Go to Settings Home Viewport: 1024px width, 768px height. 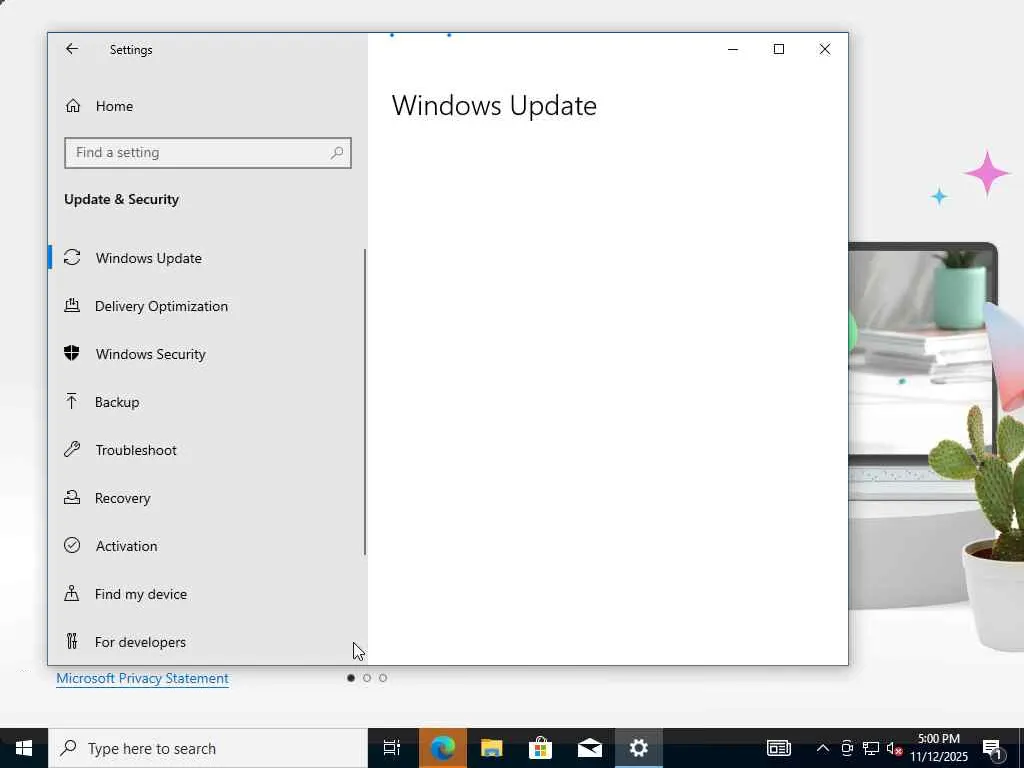point(207,106)
